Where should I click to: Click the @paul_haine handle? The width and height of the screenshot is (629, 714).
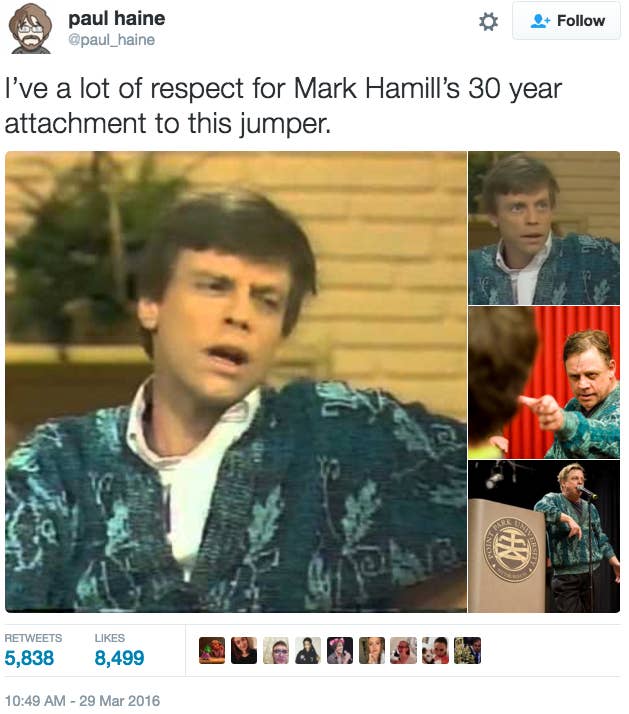point(112,40)
